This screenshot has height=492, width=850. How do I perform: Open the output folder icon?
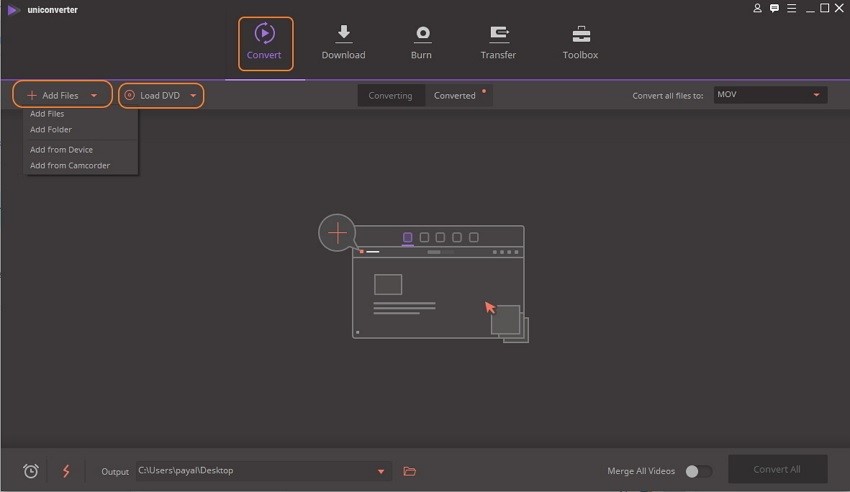coord(409,471)
